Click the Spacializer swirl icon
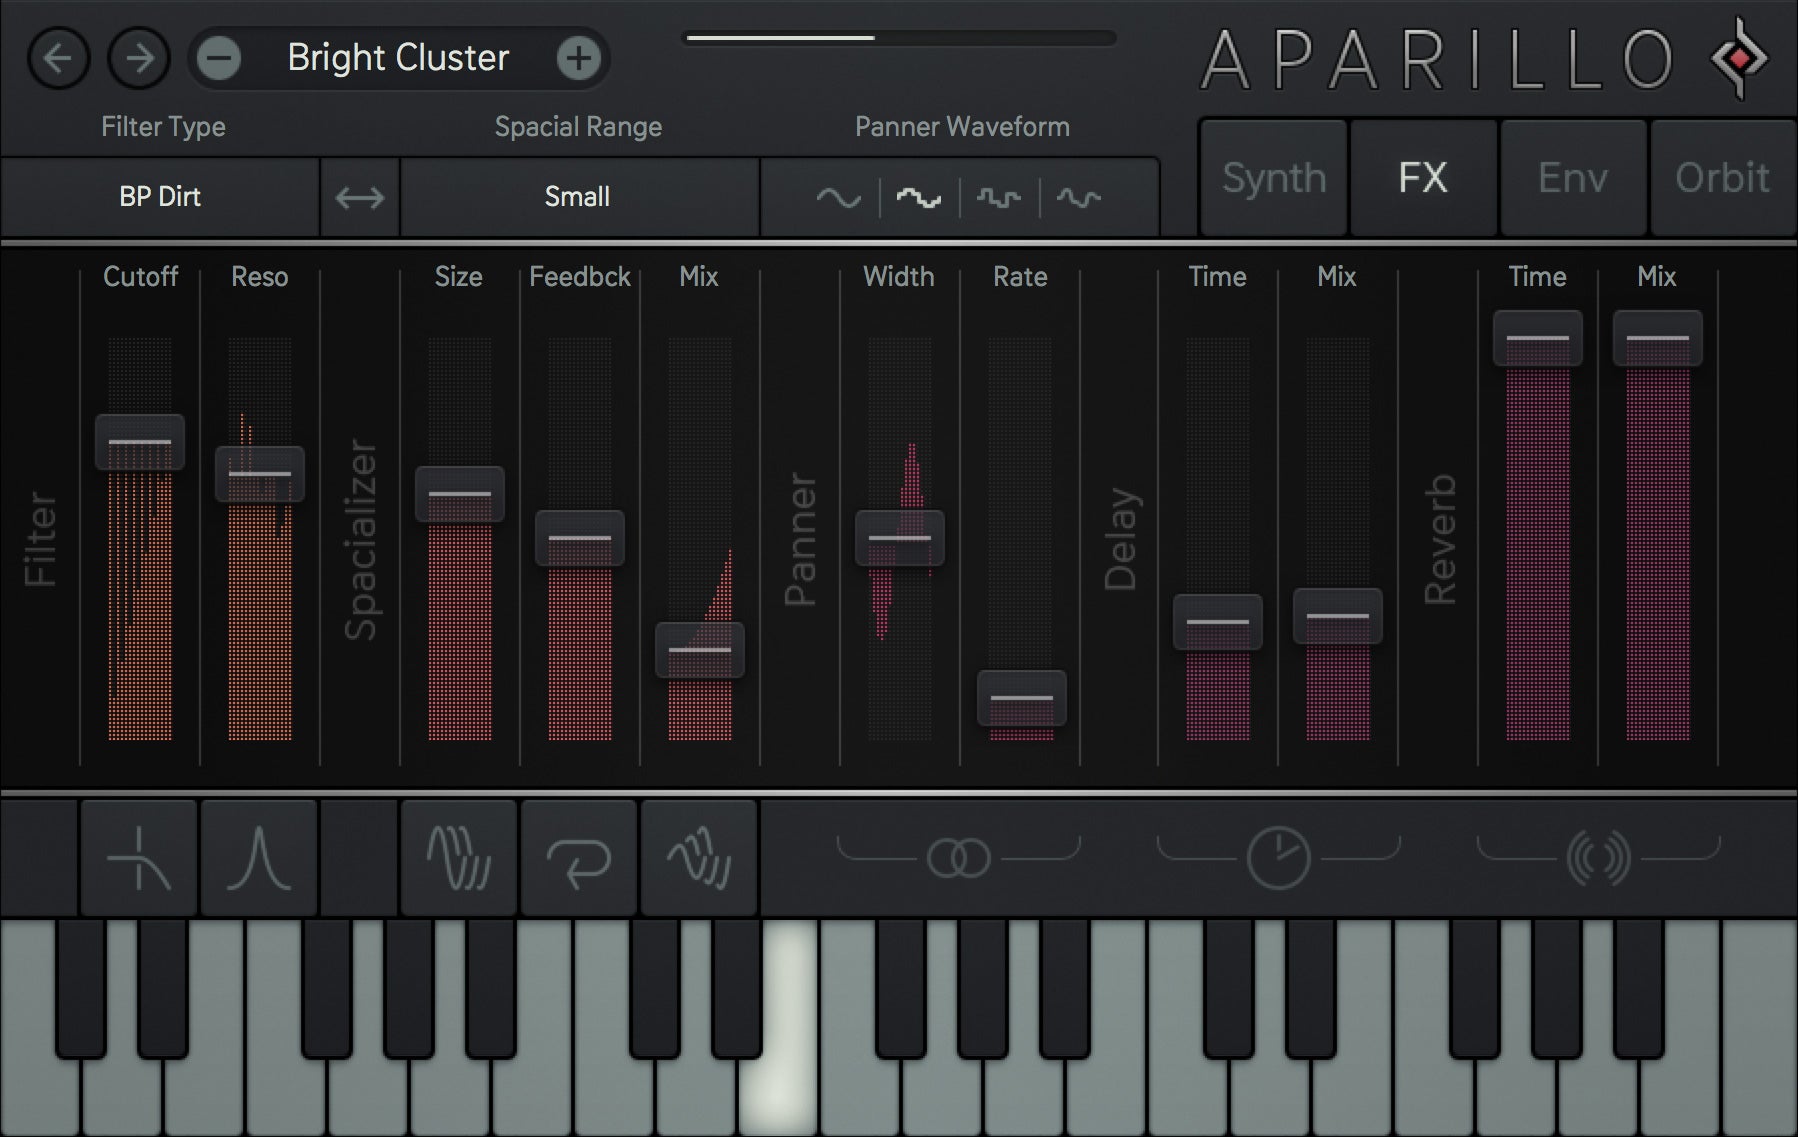This screenshot has height=1137, width=1798. coord(459,858)
